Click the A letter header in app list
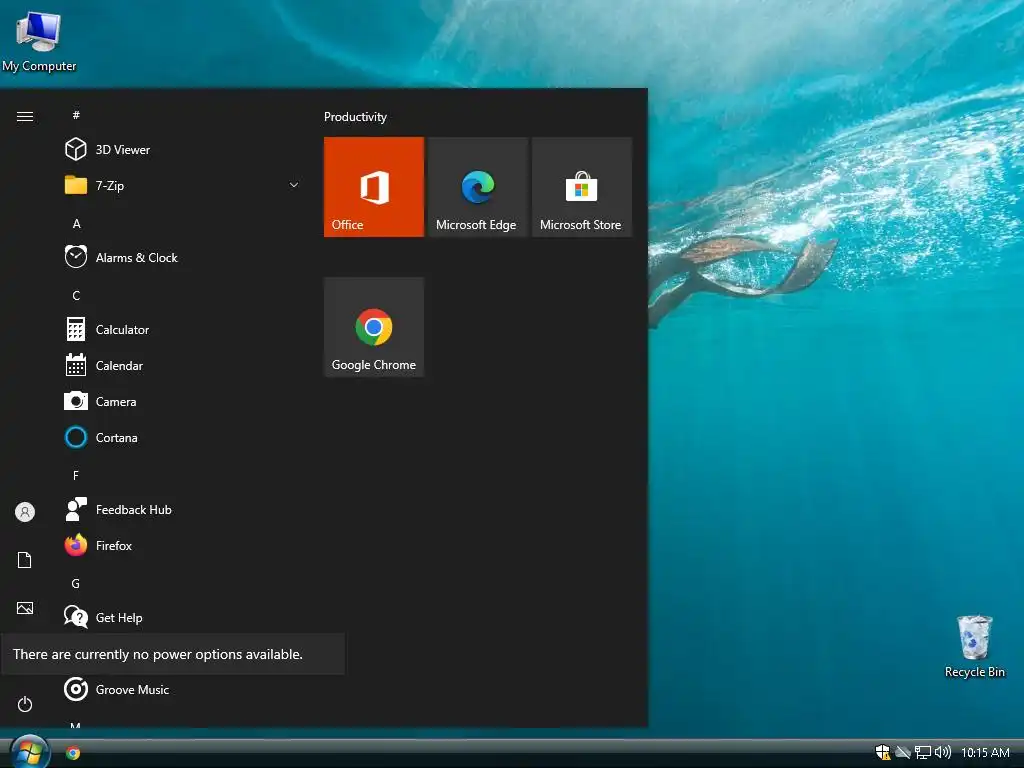The height and width of the screenshot is (768, 1024). click(x=76, y=223)
